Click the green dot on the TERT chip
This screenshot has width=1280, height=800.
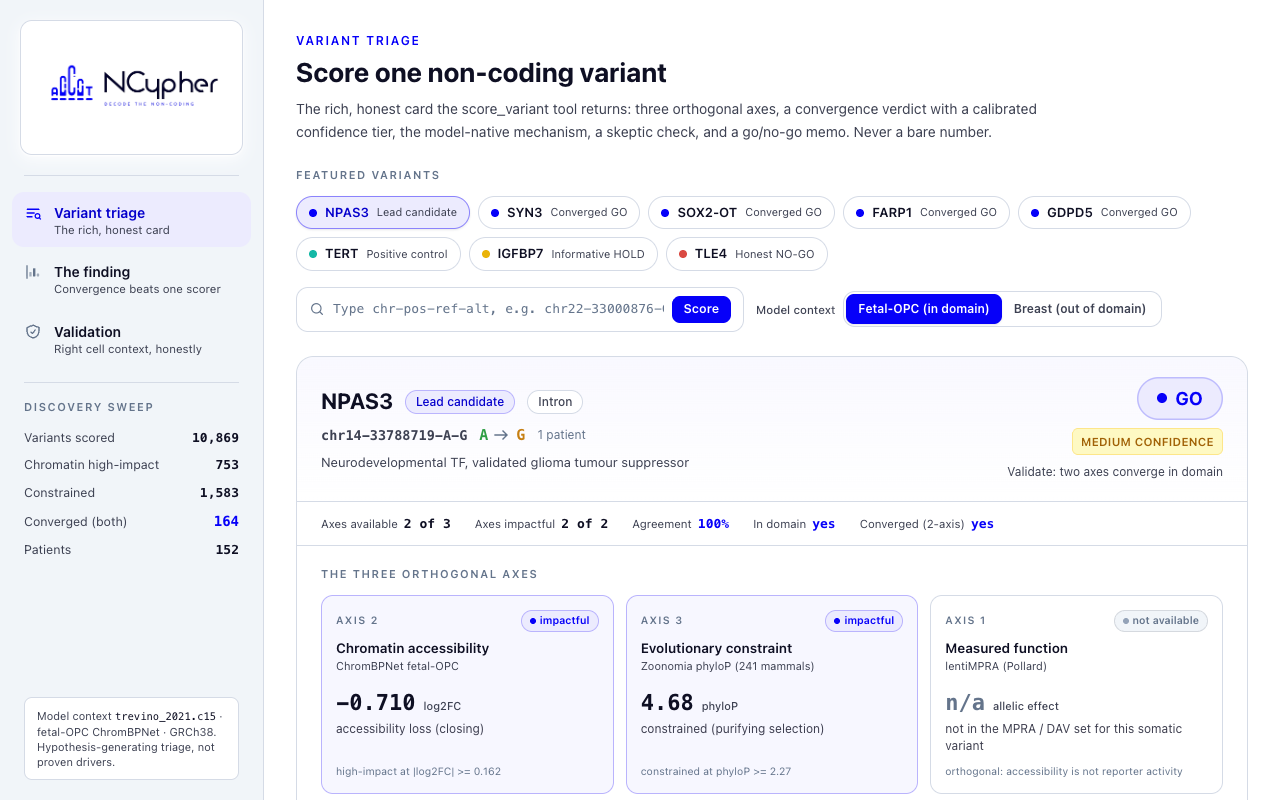314,254
